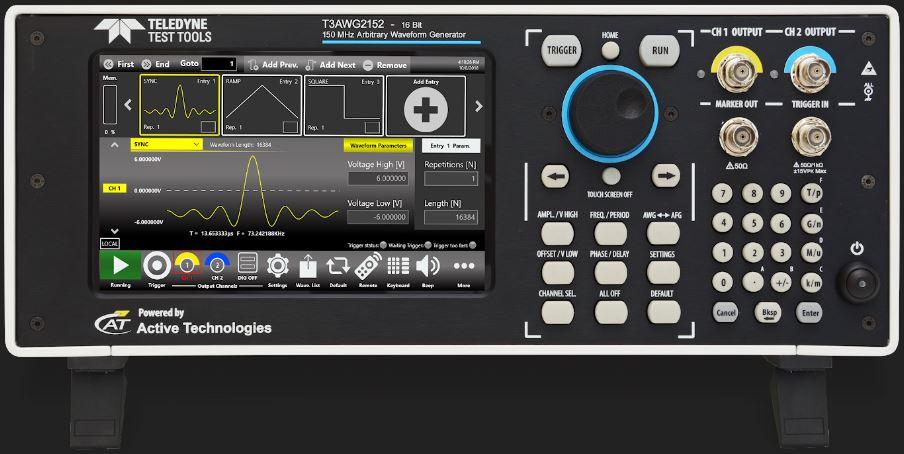904x454 pixels.
Task: Click the RUN hardware button
Action: pyautogui.click(x=660, y=50)
